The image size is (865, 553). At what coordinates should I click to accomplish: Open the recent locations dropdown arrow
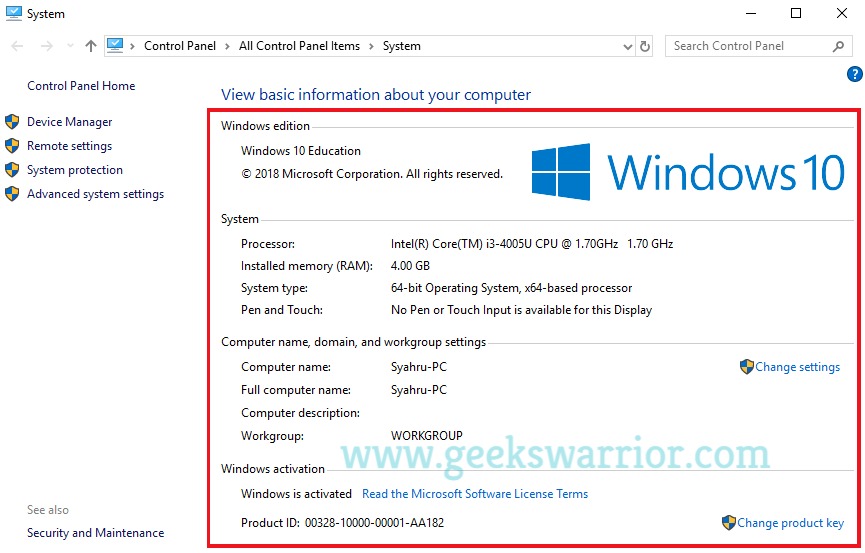click(70, 46)
